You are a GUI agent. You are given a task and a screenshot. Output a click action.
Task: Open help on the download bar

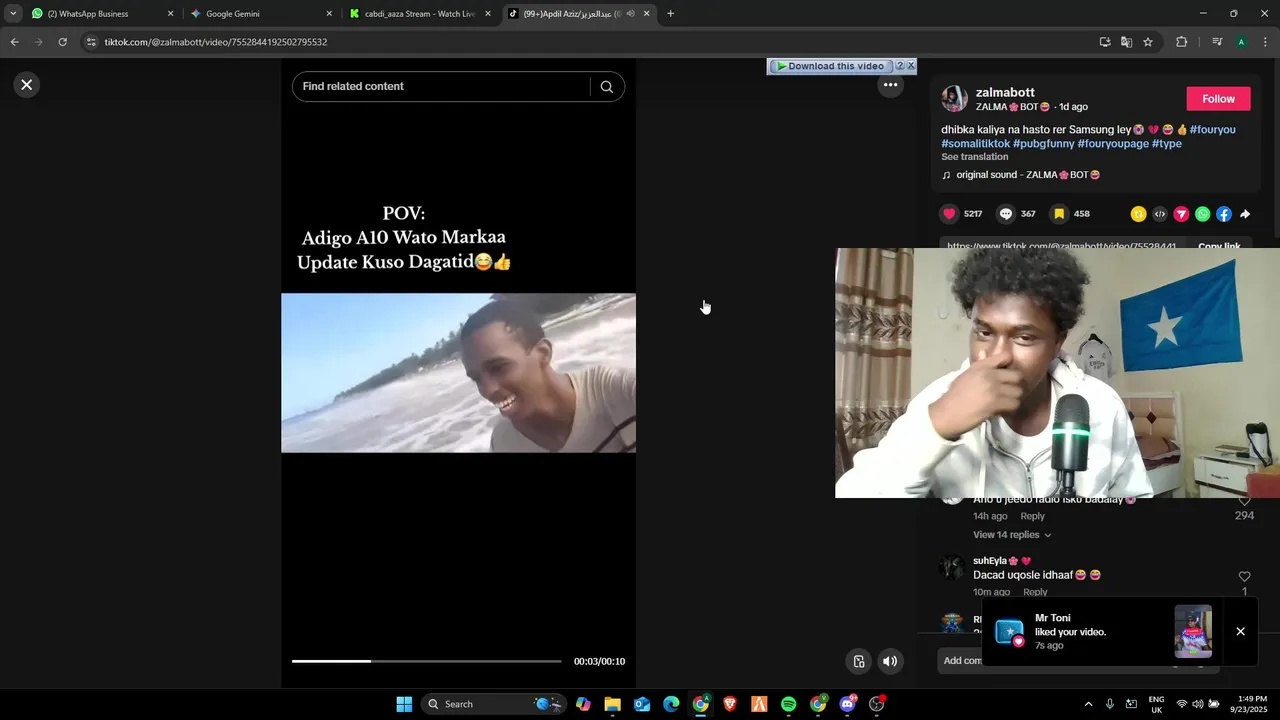point(899,66)
